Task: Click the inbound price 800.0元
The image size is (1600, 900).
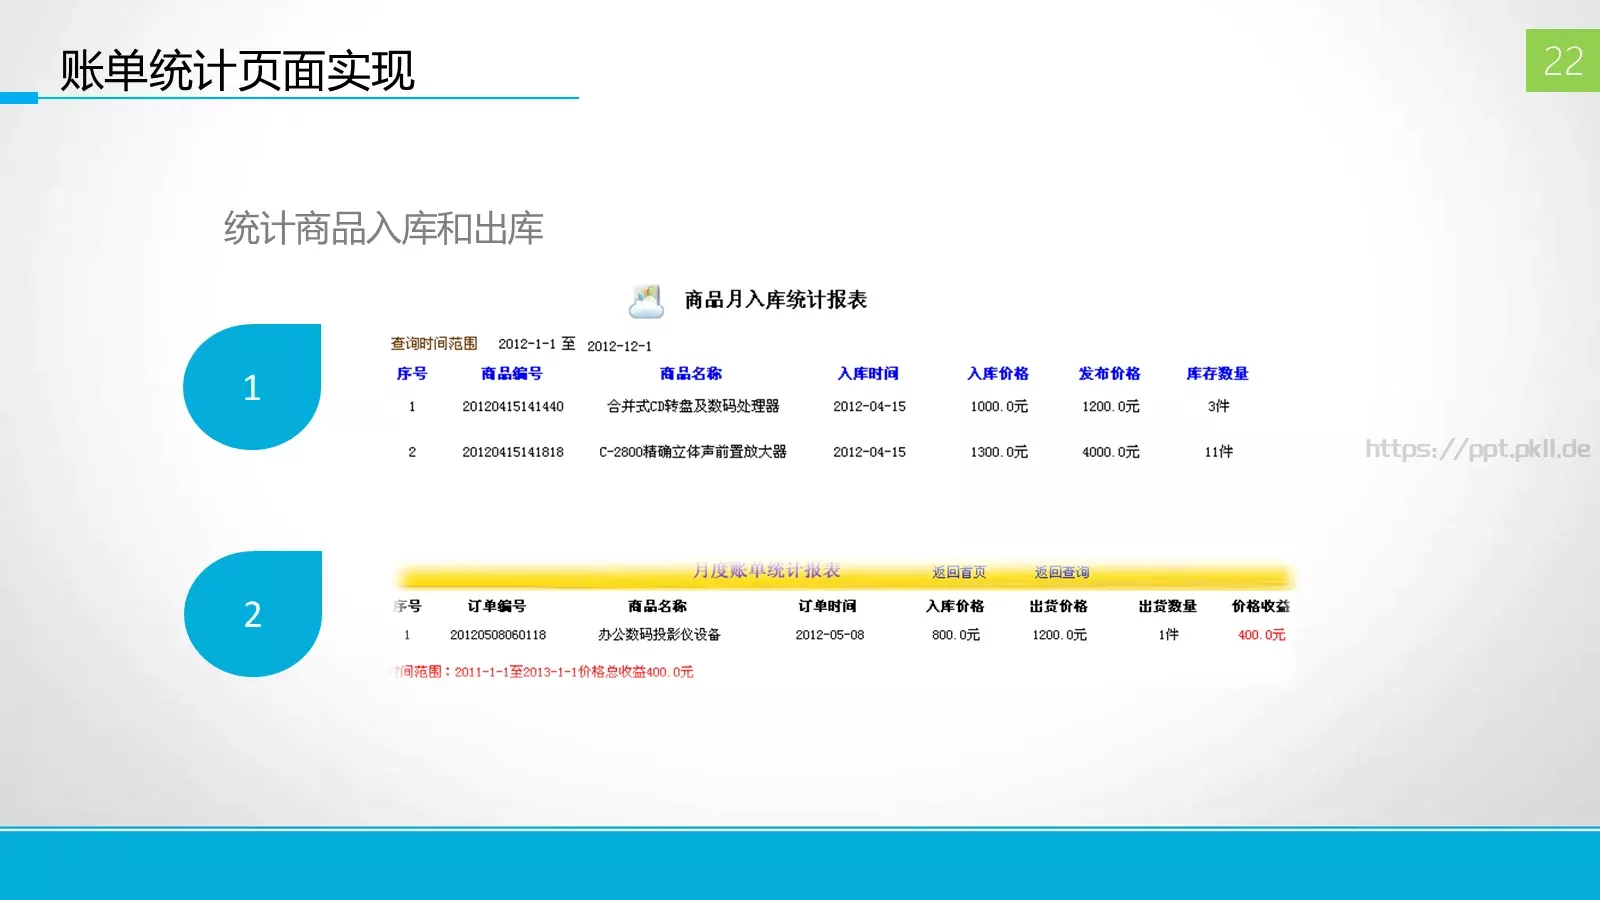Action: 956,635
